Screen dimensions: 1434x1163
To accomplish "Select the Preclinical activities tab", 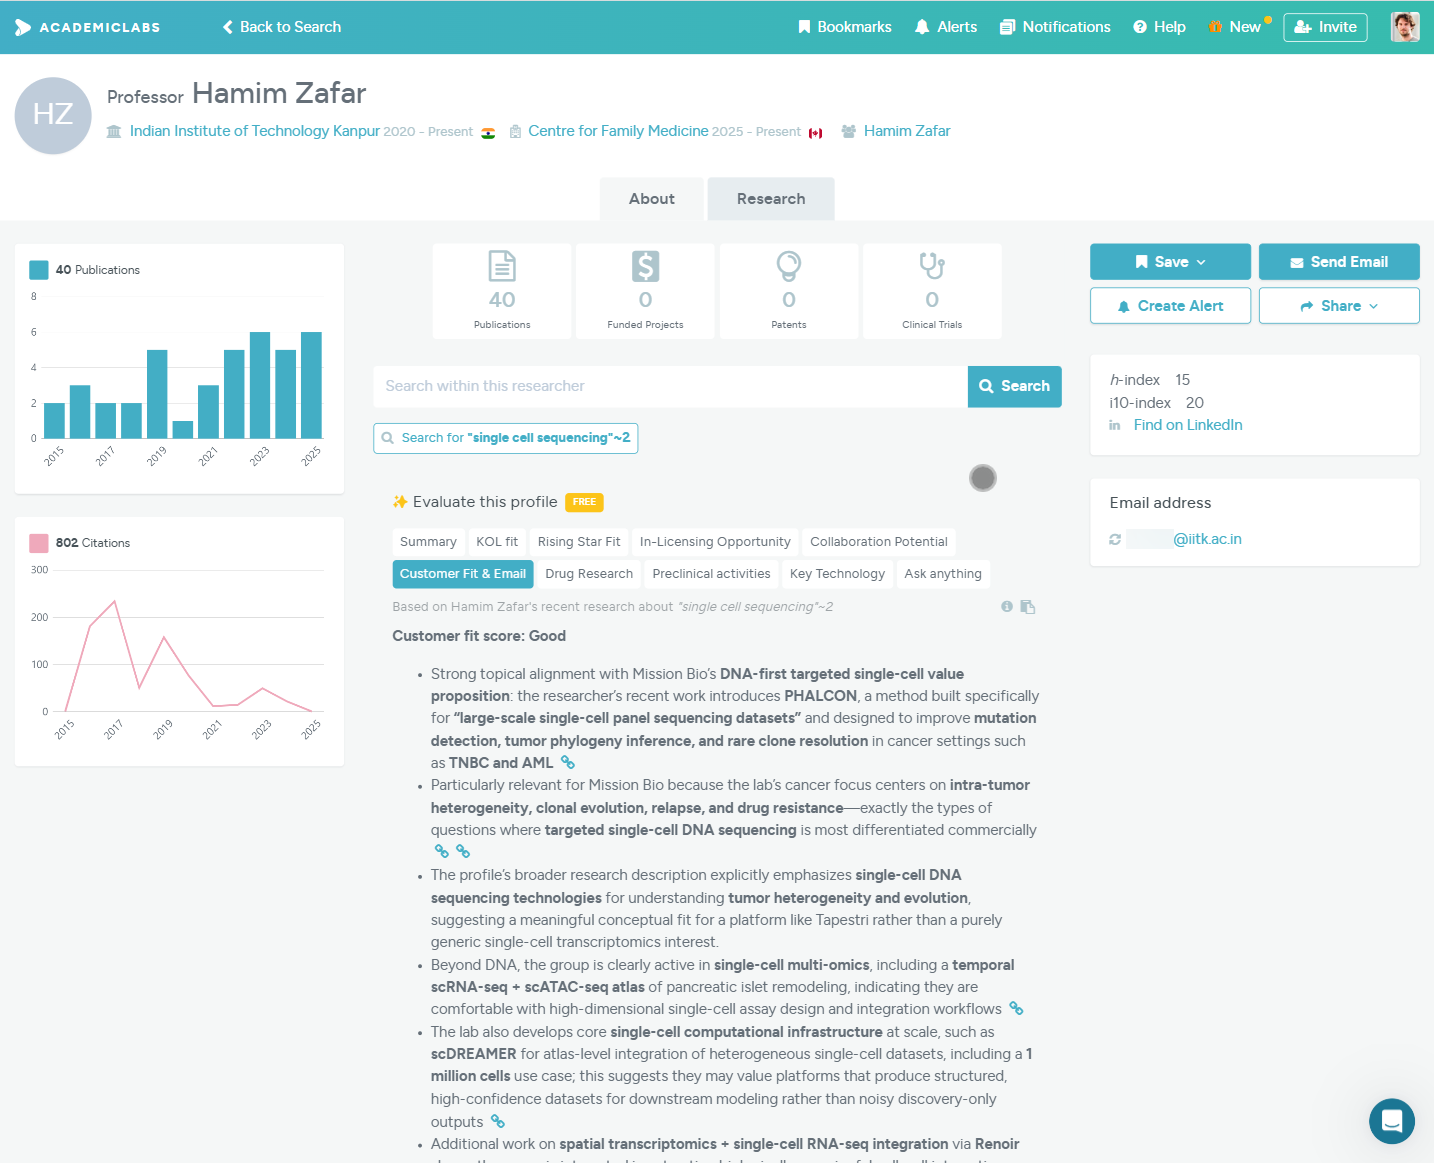I will point(711,574).
